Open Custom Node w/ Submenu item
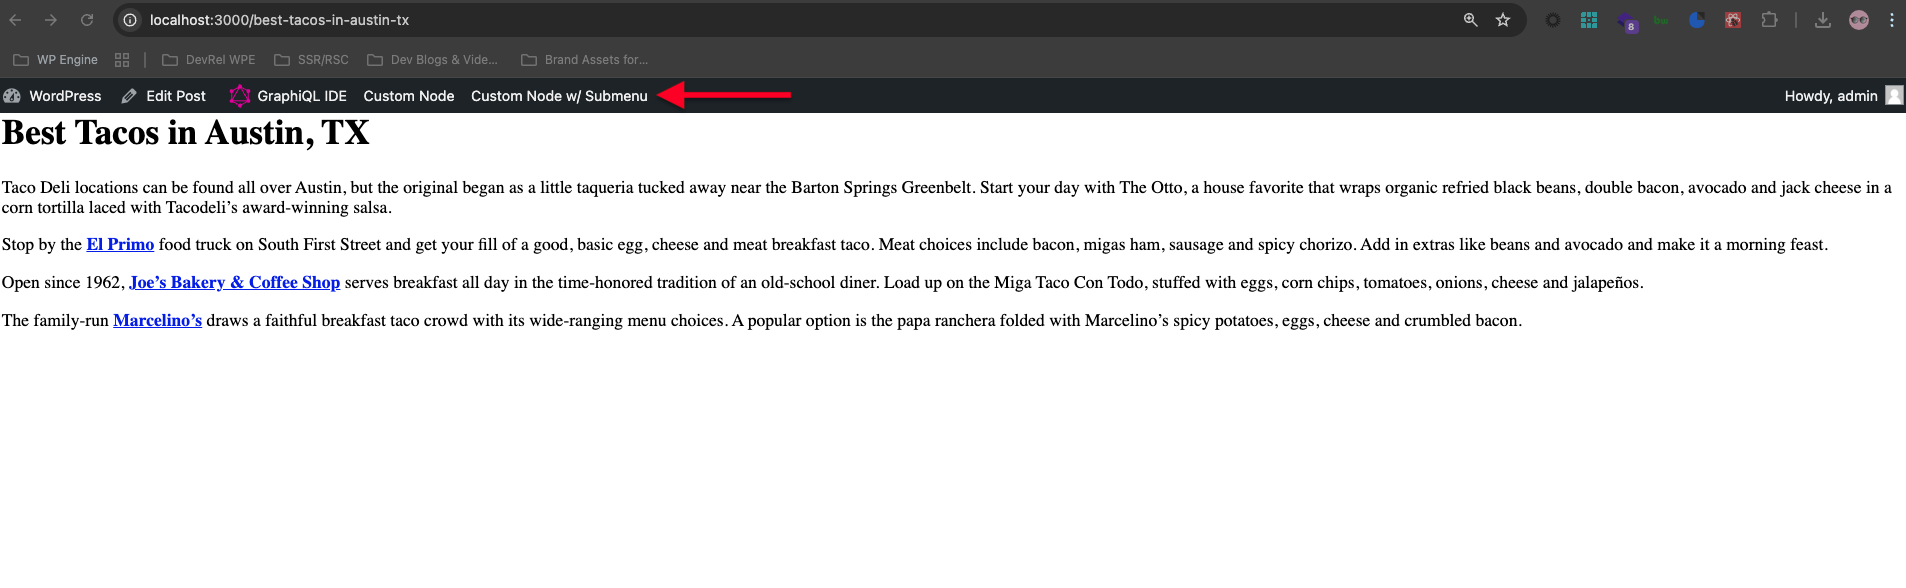 click(560, 96)
